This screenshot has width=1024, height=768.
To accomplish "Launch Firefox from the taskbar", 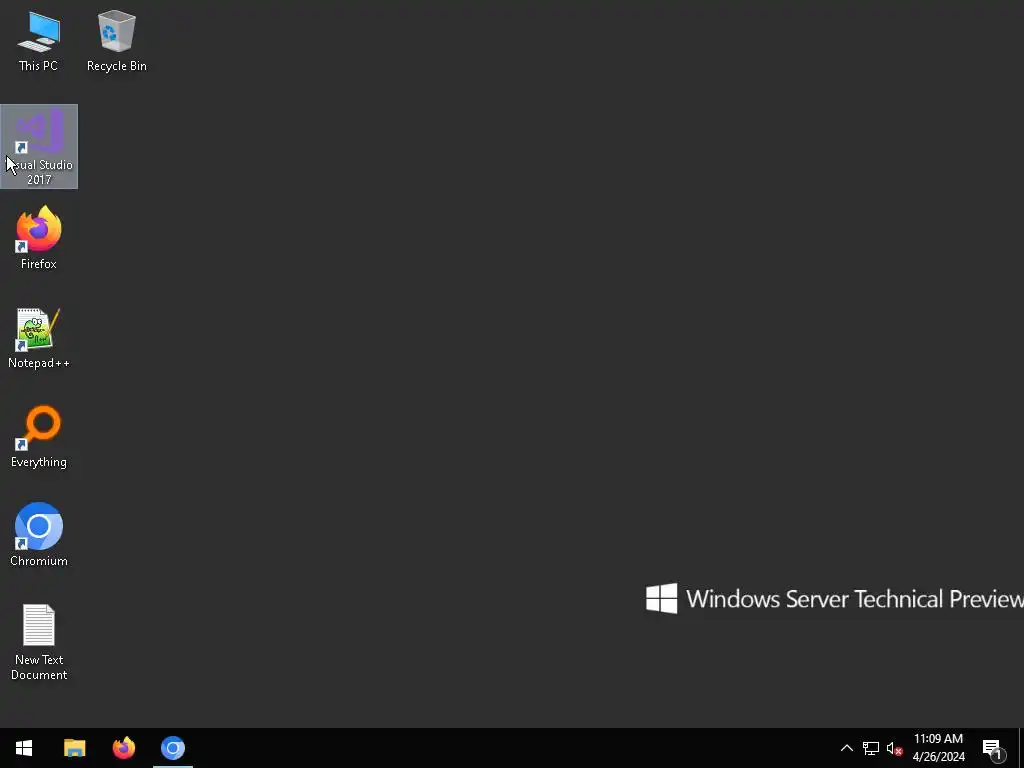I will point(124,748).
